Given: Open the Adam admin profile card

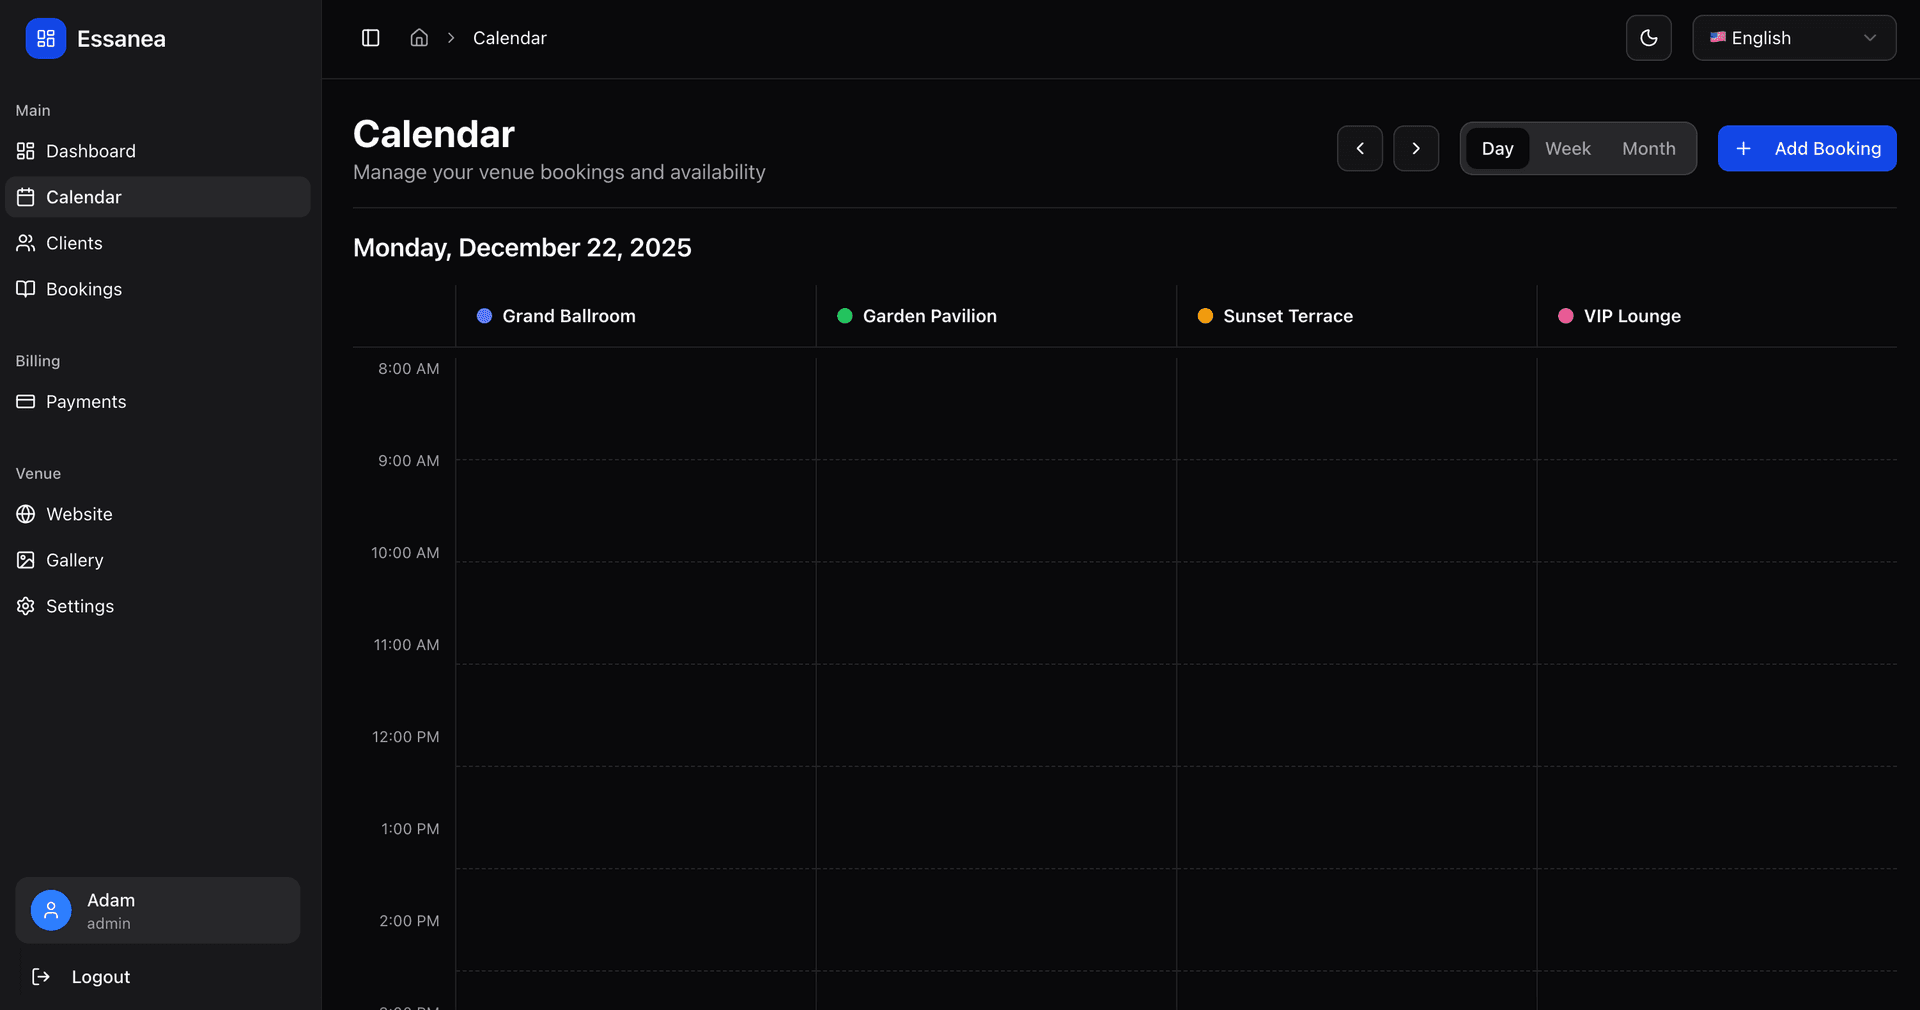Looking at the screenshot, I should tap(157, 910).
